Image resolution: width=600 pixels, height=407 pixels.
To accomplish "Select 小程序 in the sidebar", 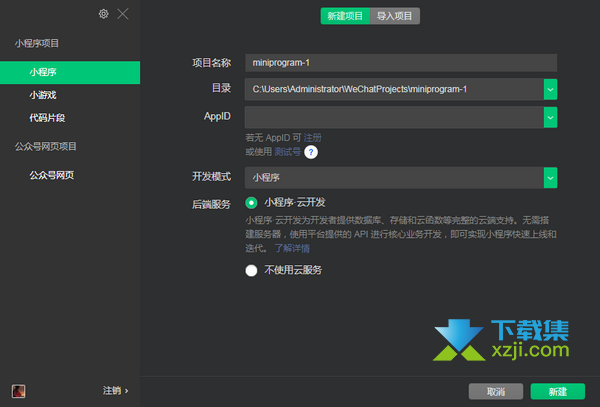I will [x=70, y=72].
